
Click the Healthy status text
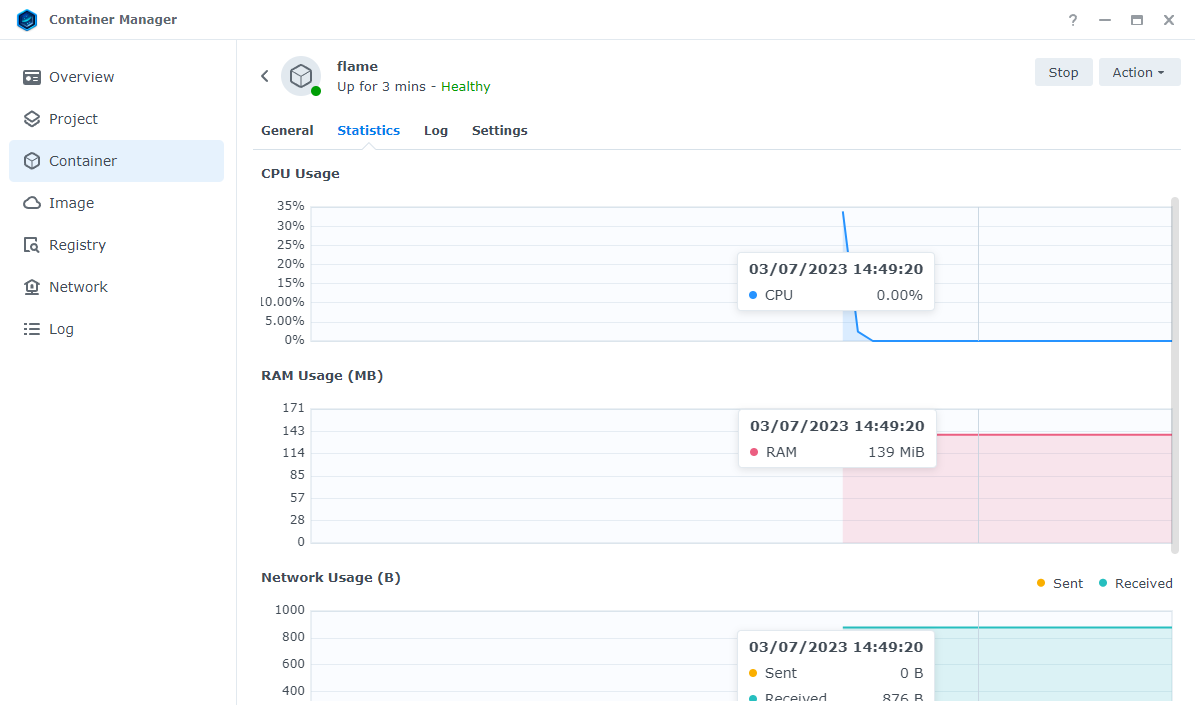click(x=466, y=87)
